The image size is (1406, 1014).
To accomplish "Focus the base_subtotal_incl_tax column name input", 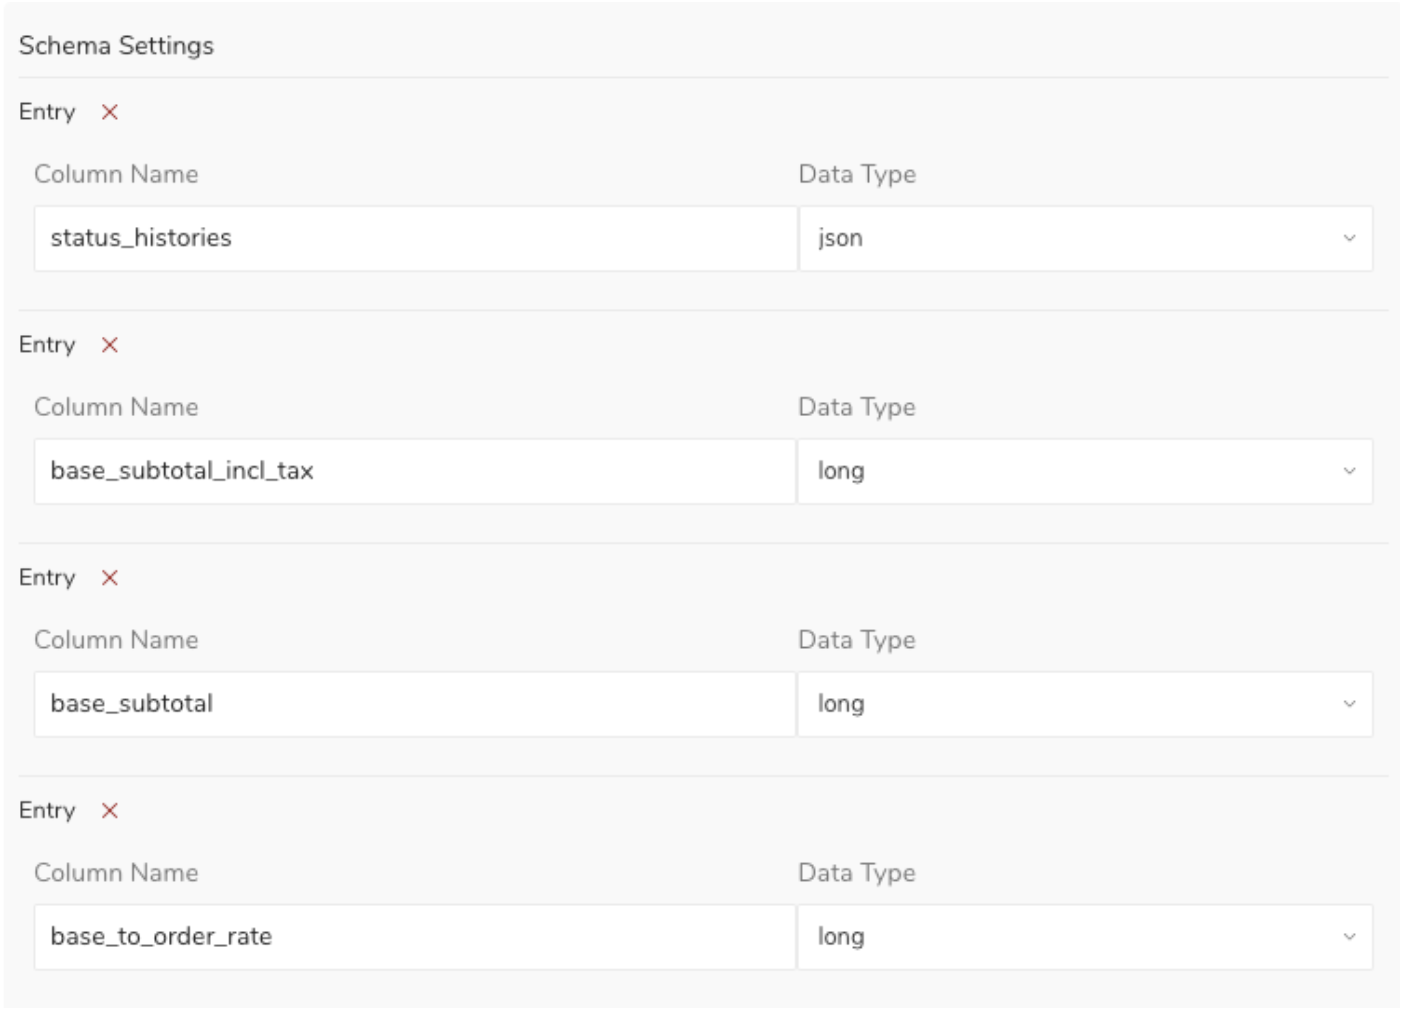I will (415, 471).
